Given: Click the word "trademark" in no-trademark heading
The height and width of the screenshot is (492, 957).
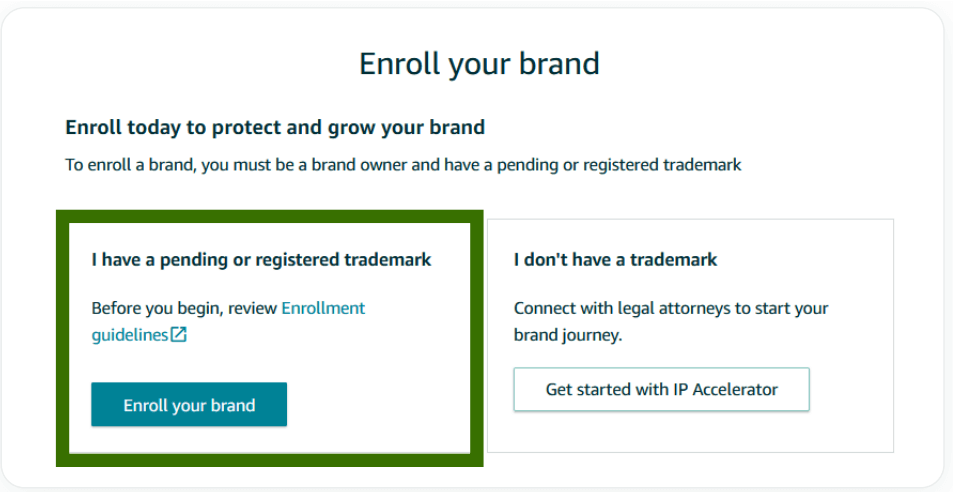Looking at the screenshot, I should point(674,259).
